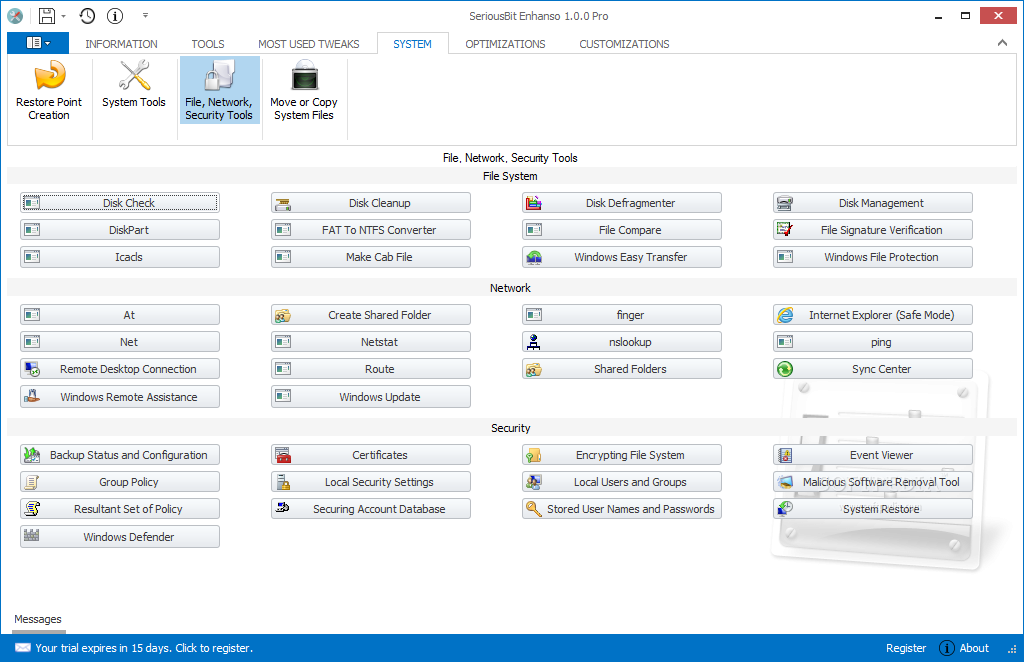Click the Icacls button
The height and width of the screenshot is (662, 1024).
[x=120, y=257]
